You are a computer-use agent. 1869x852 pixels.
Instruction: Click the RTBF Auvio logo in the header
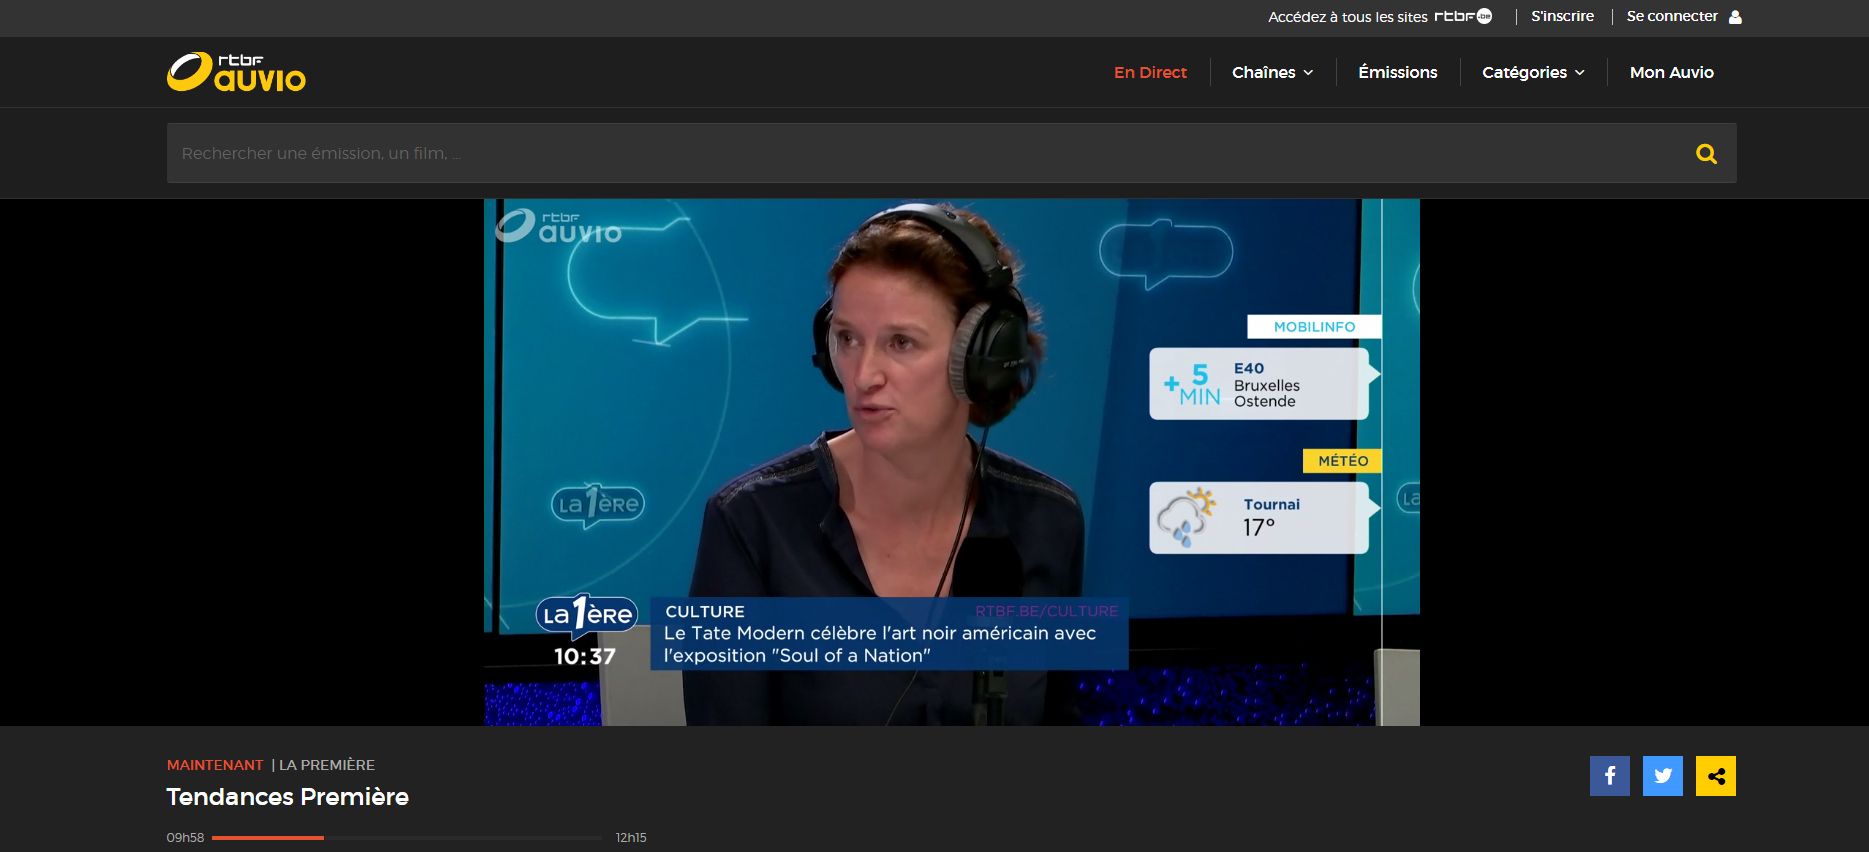236,72
